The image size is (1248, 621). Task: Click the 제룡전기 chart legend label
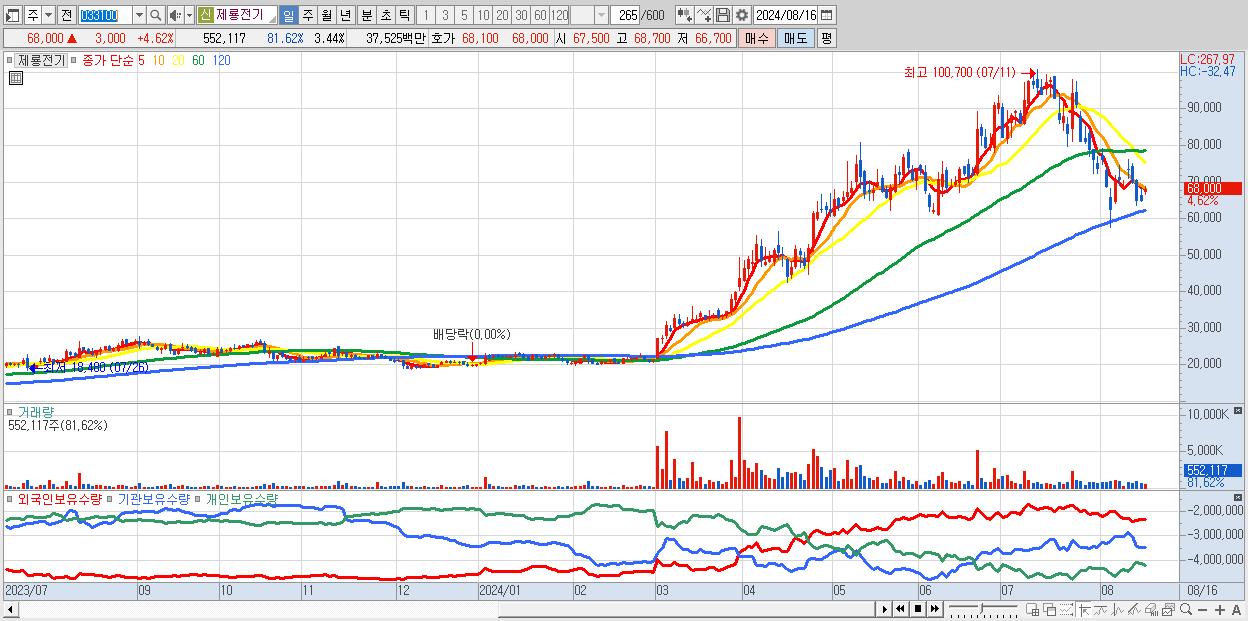[x=41, y=60]
